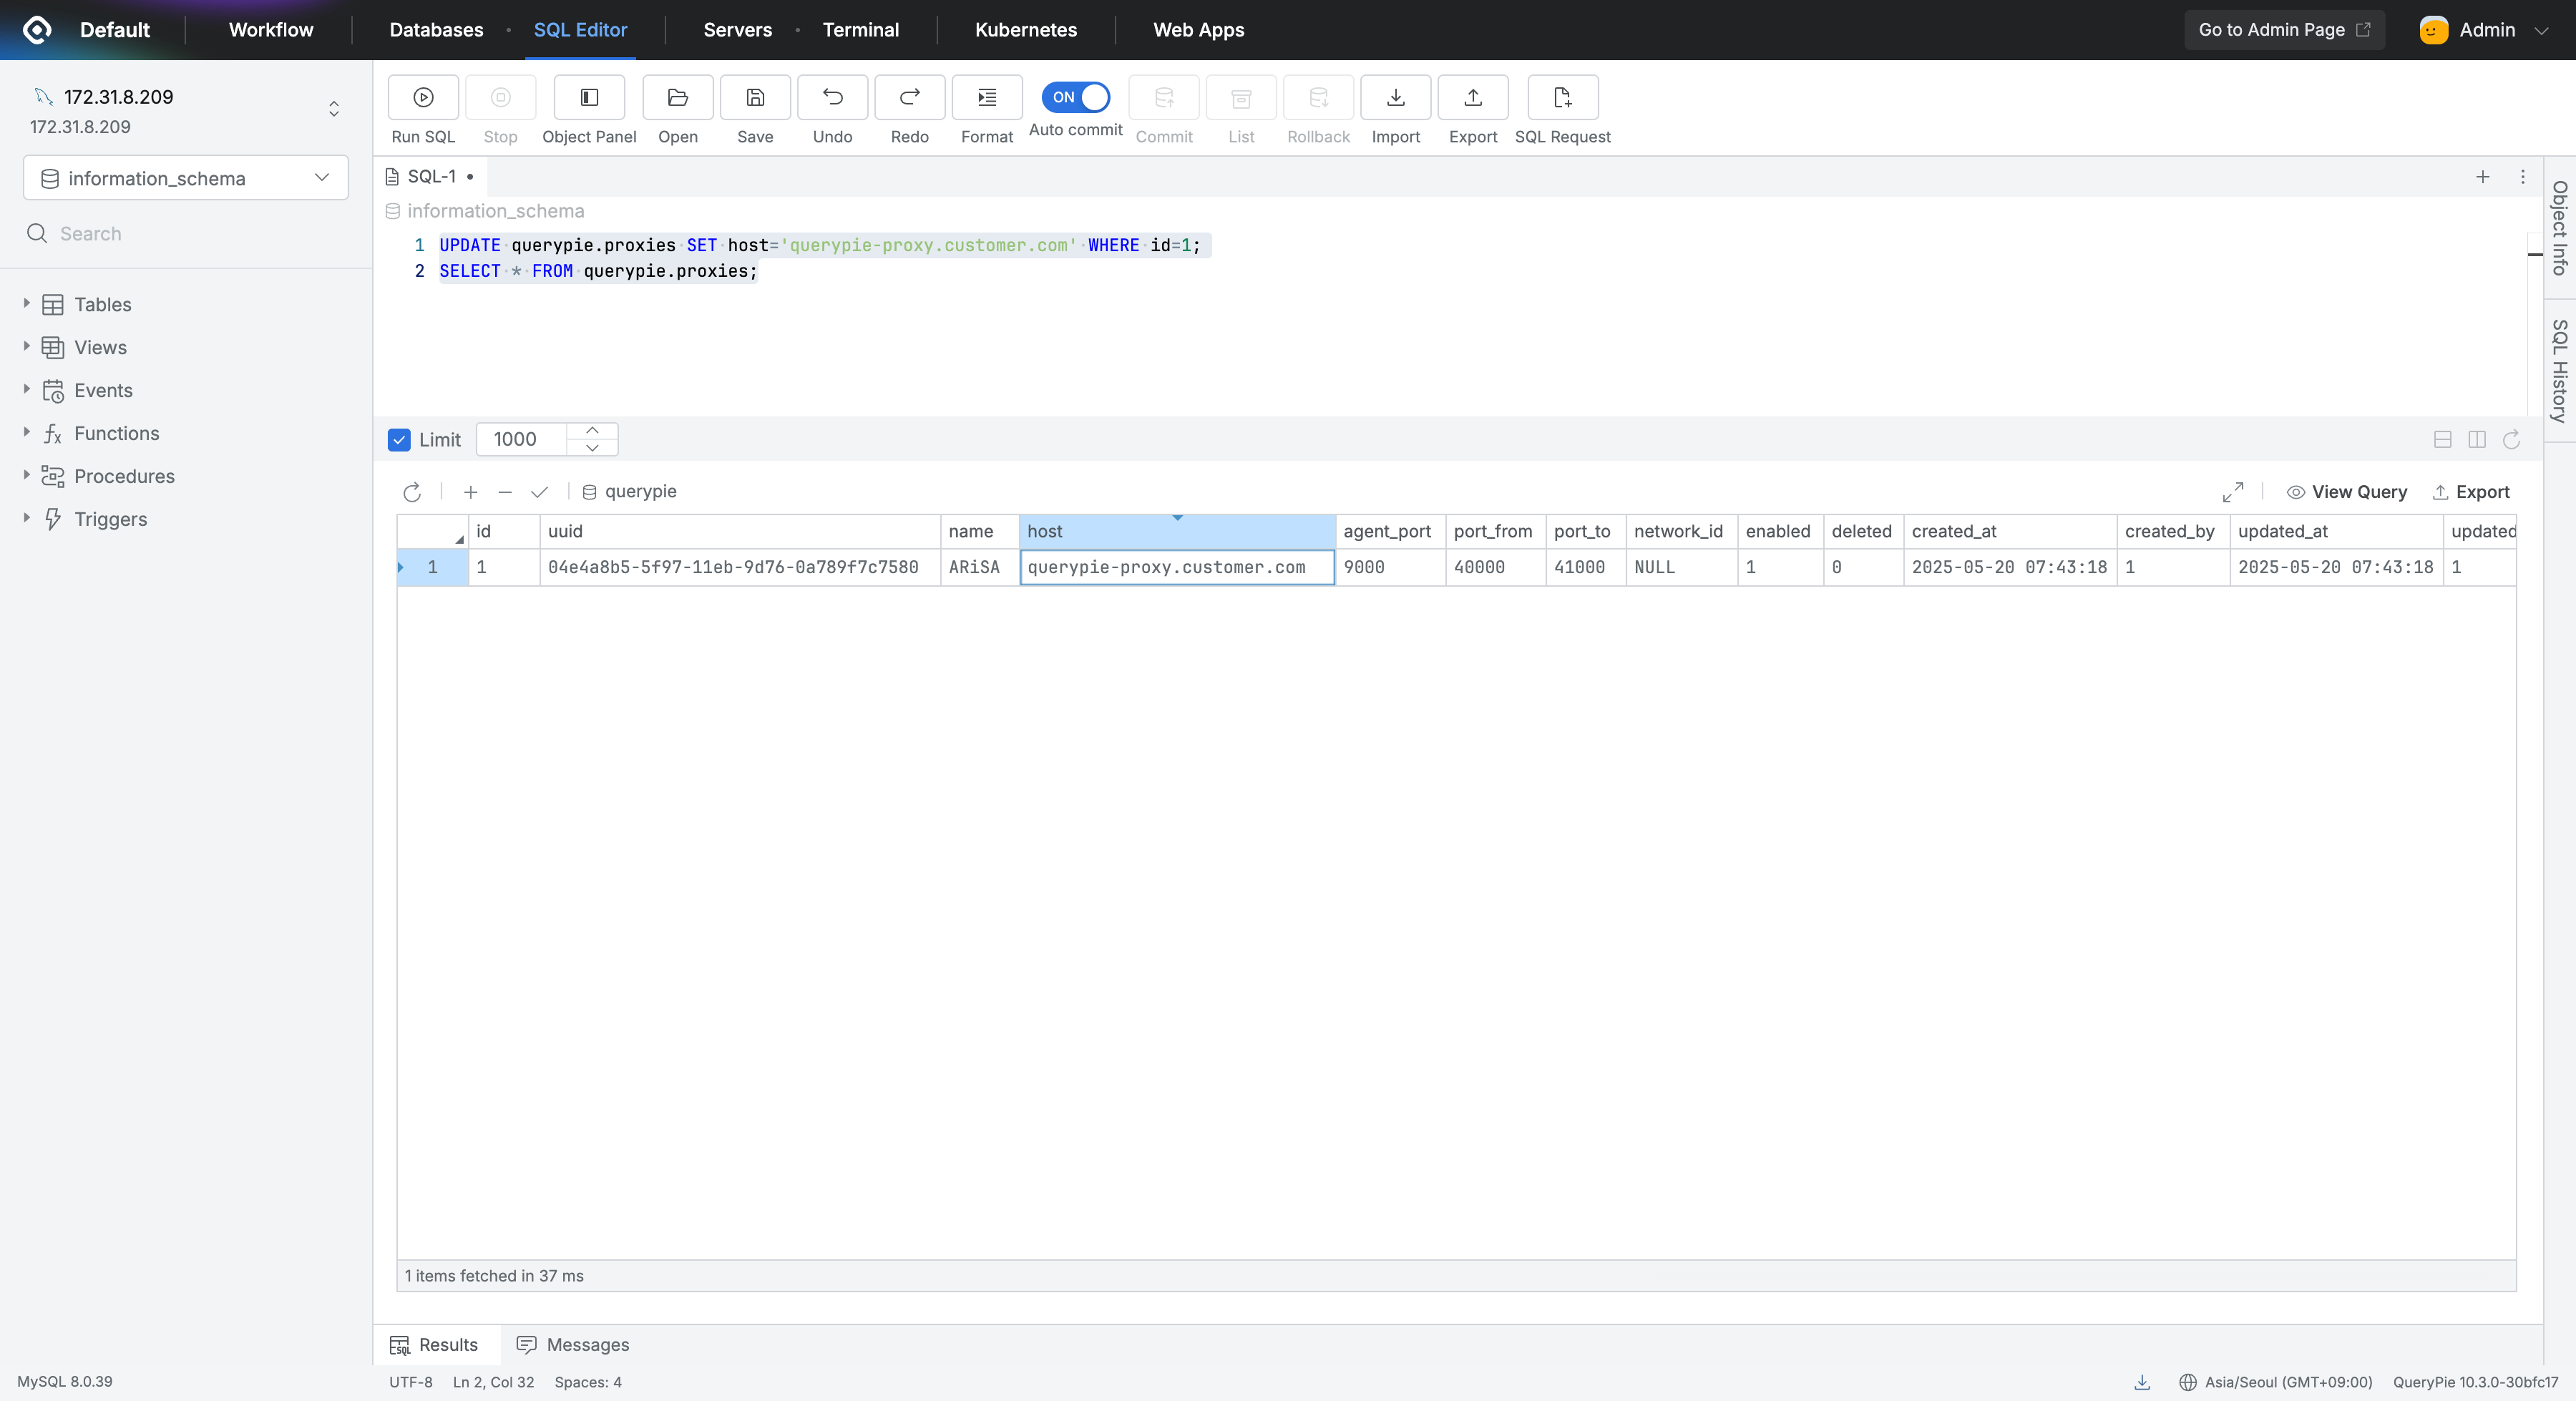2576x1401 pixels.
Task: Expand the result grid to fullscreen
Action: point(2232,492)
